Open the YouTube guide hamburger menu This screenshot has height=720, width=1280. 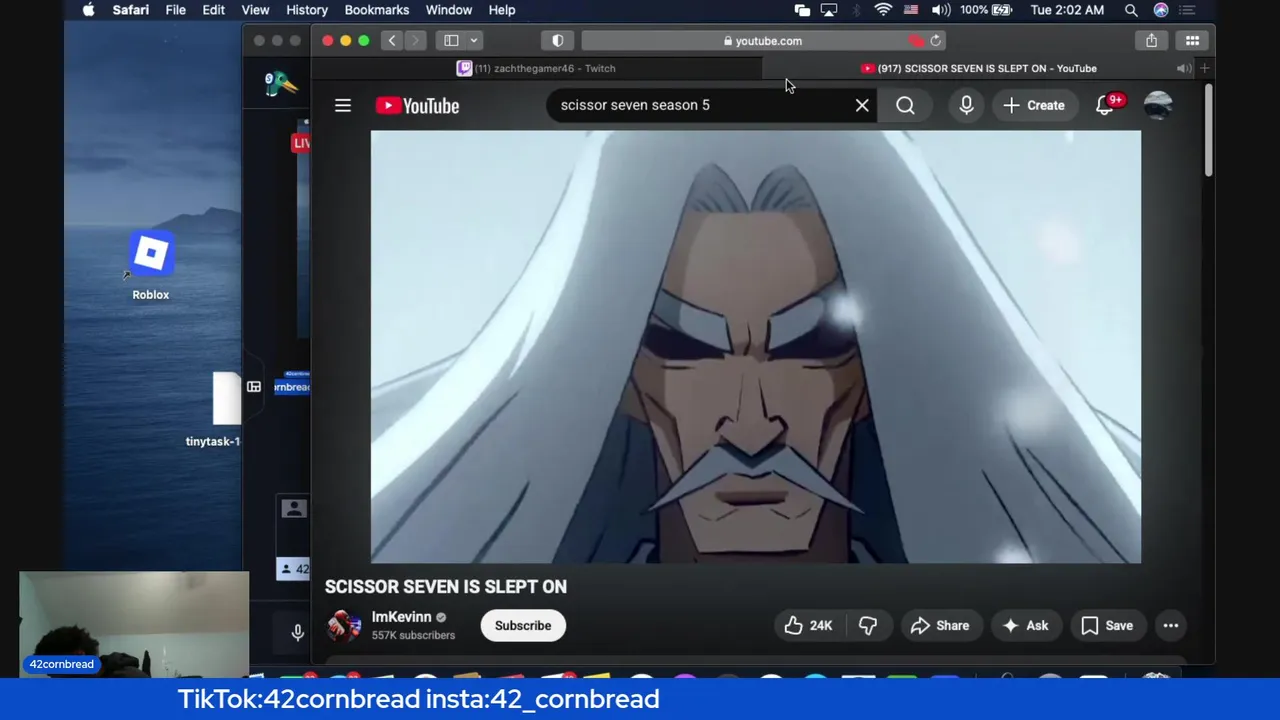click(x=343, y=105)
